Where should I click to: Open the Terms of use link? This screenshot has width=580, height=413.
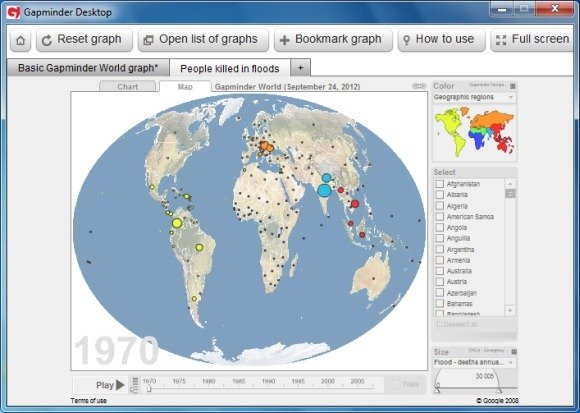89,400
